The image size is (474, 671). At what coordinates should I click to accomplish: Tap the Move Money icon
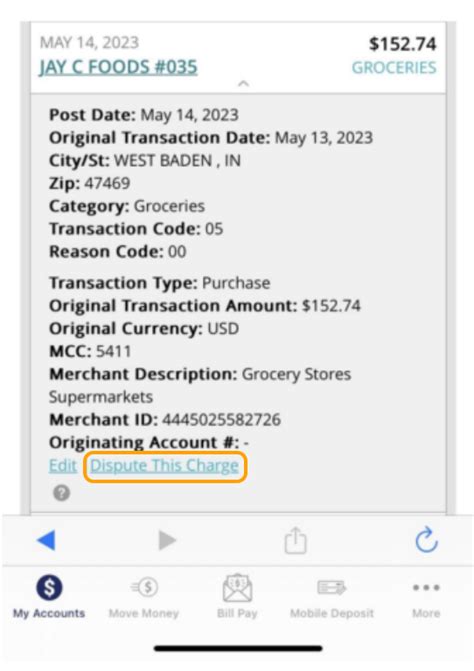[x=145, y=587]
